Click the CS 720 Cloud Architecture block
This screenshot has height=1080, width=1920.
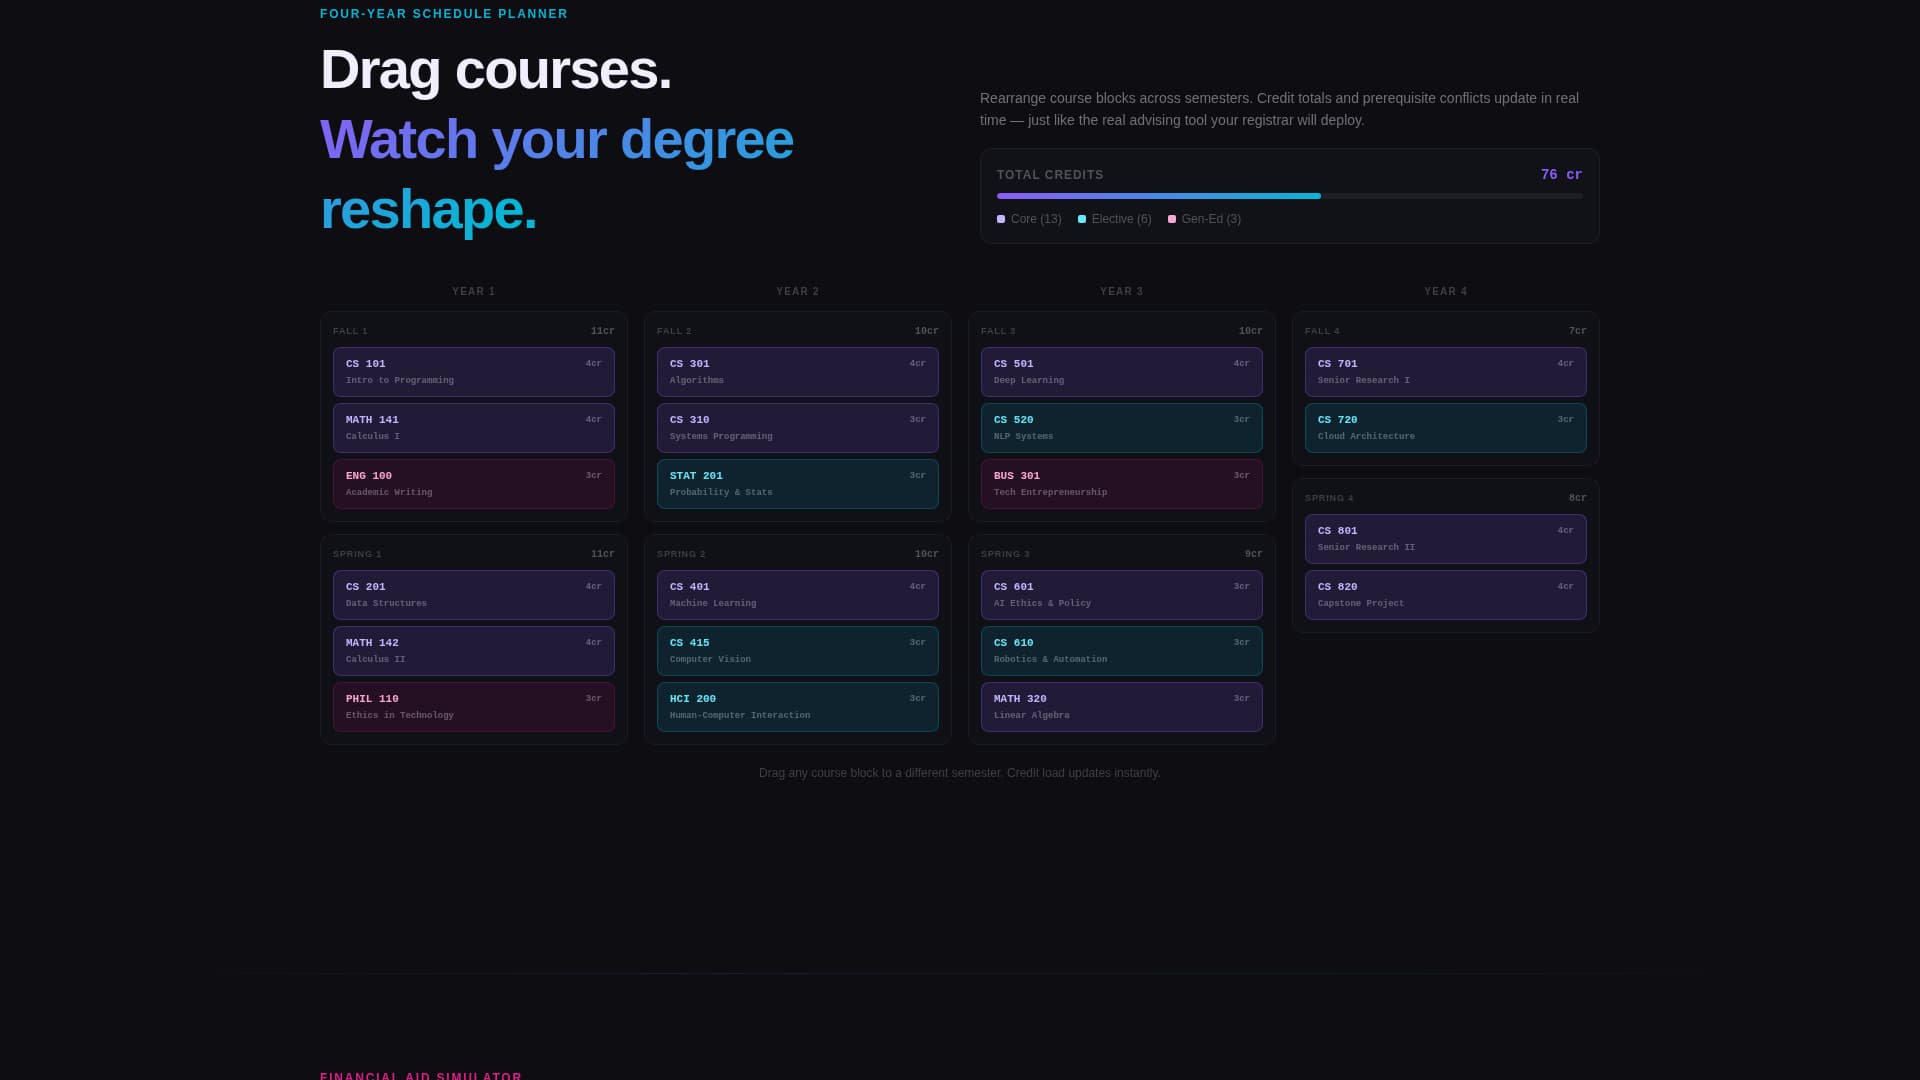(x=1445, y=428)
